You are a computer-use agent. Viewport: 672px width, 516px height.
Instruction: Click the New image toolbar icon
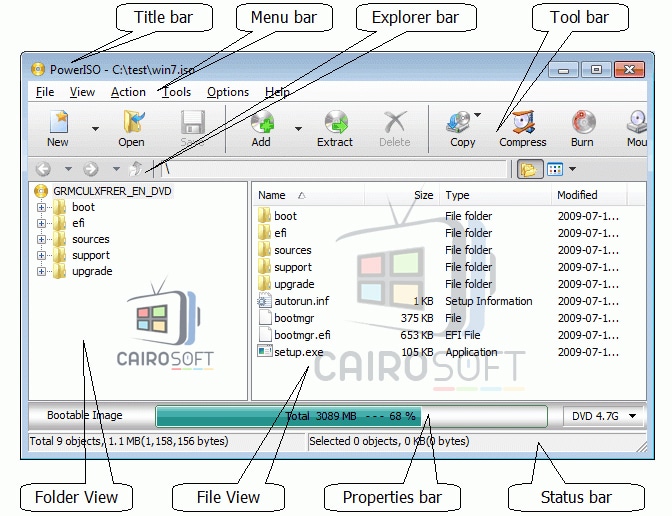pos(59,122)
